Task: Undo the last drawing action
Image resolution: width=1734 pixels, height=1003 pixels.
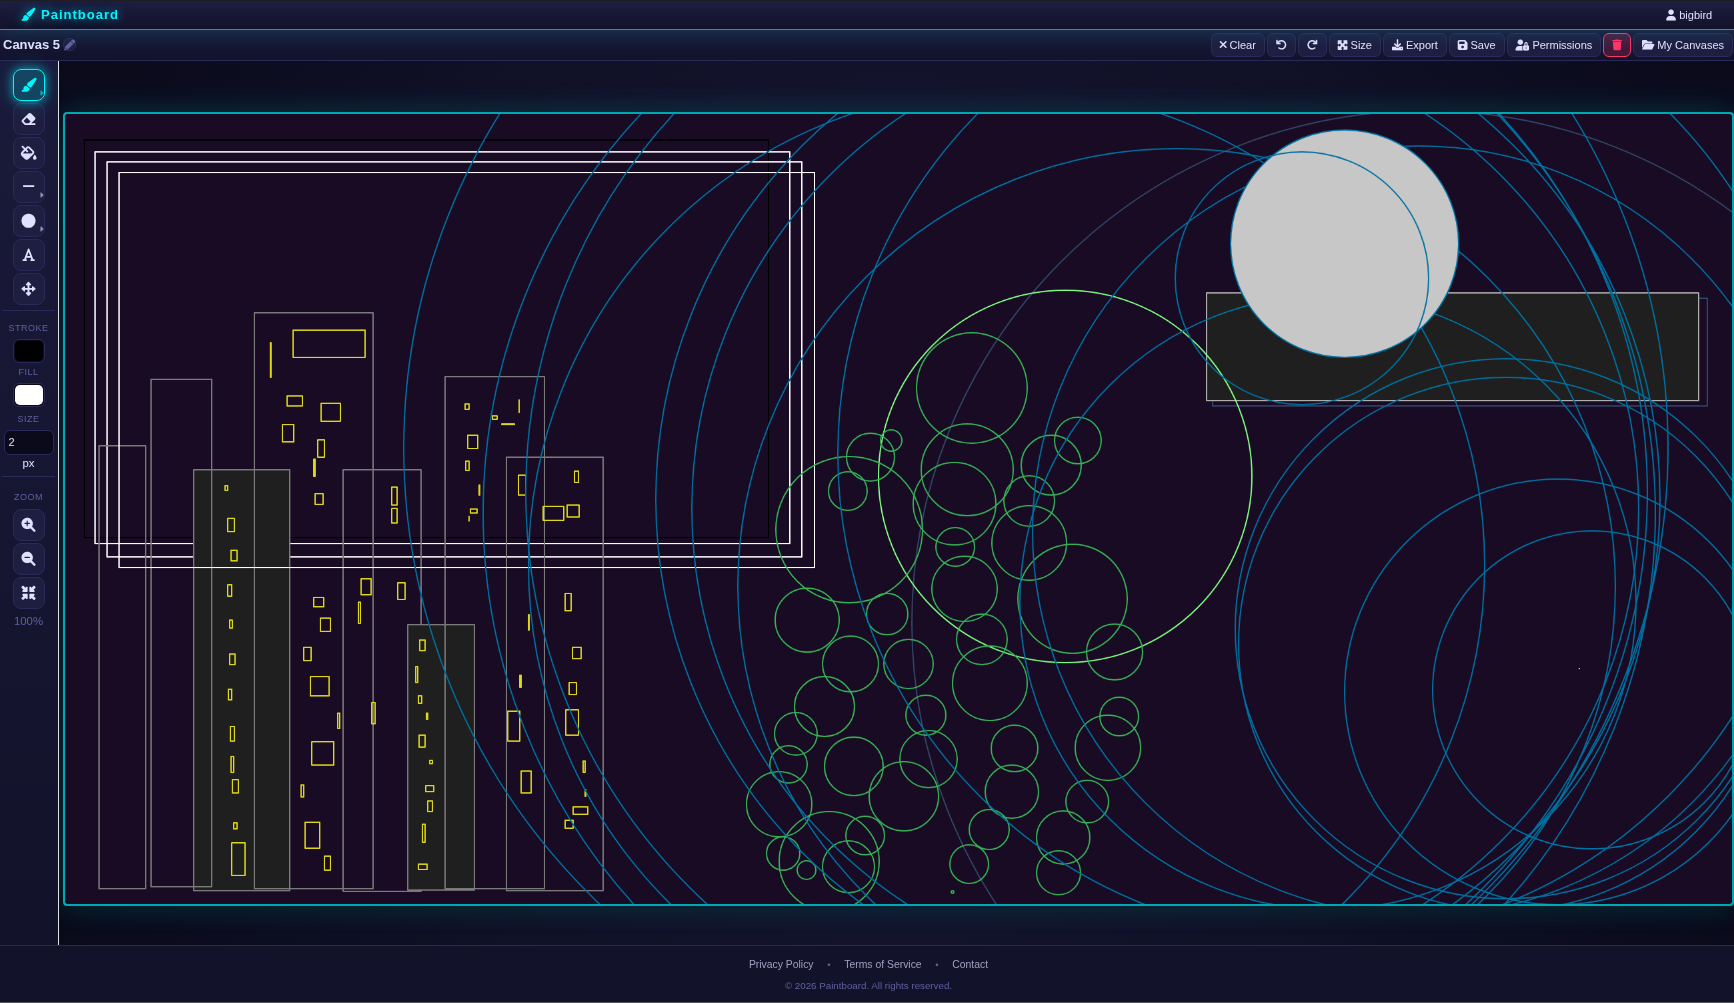Action: click(x=1281, y=45)
